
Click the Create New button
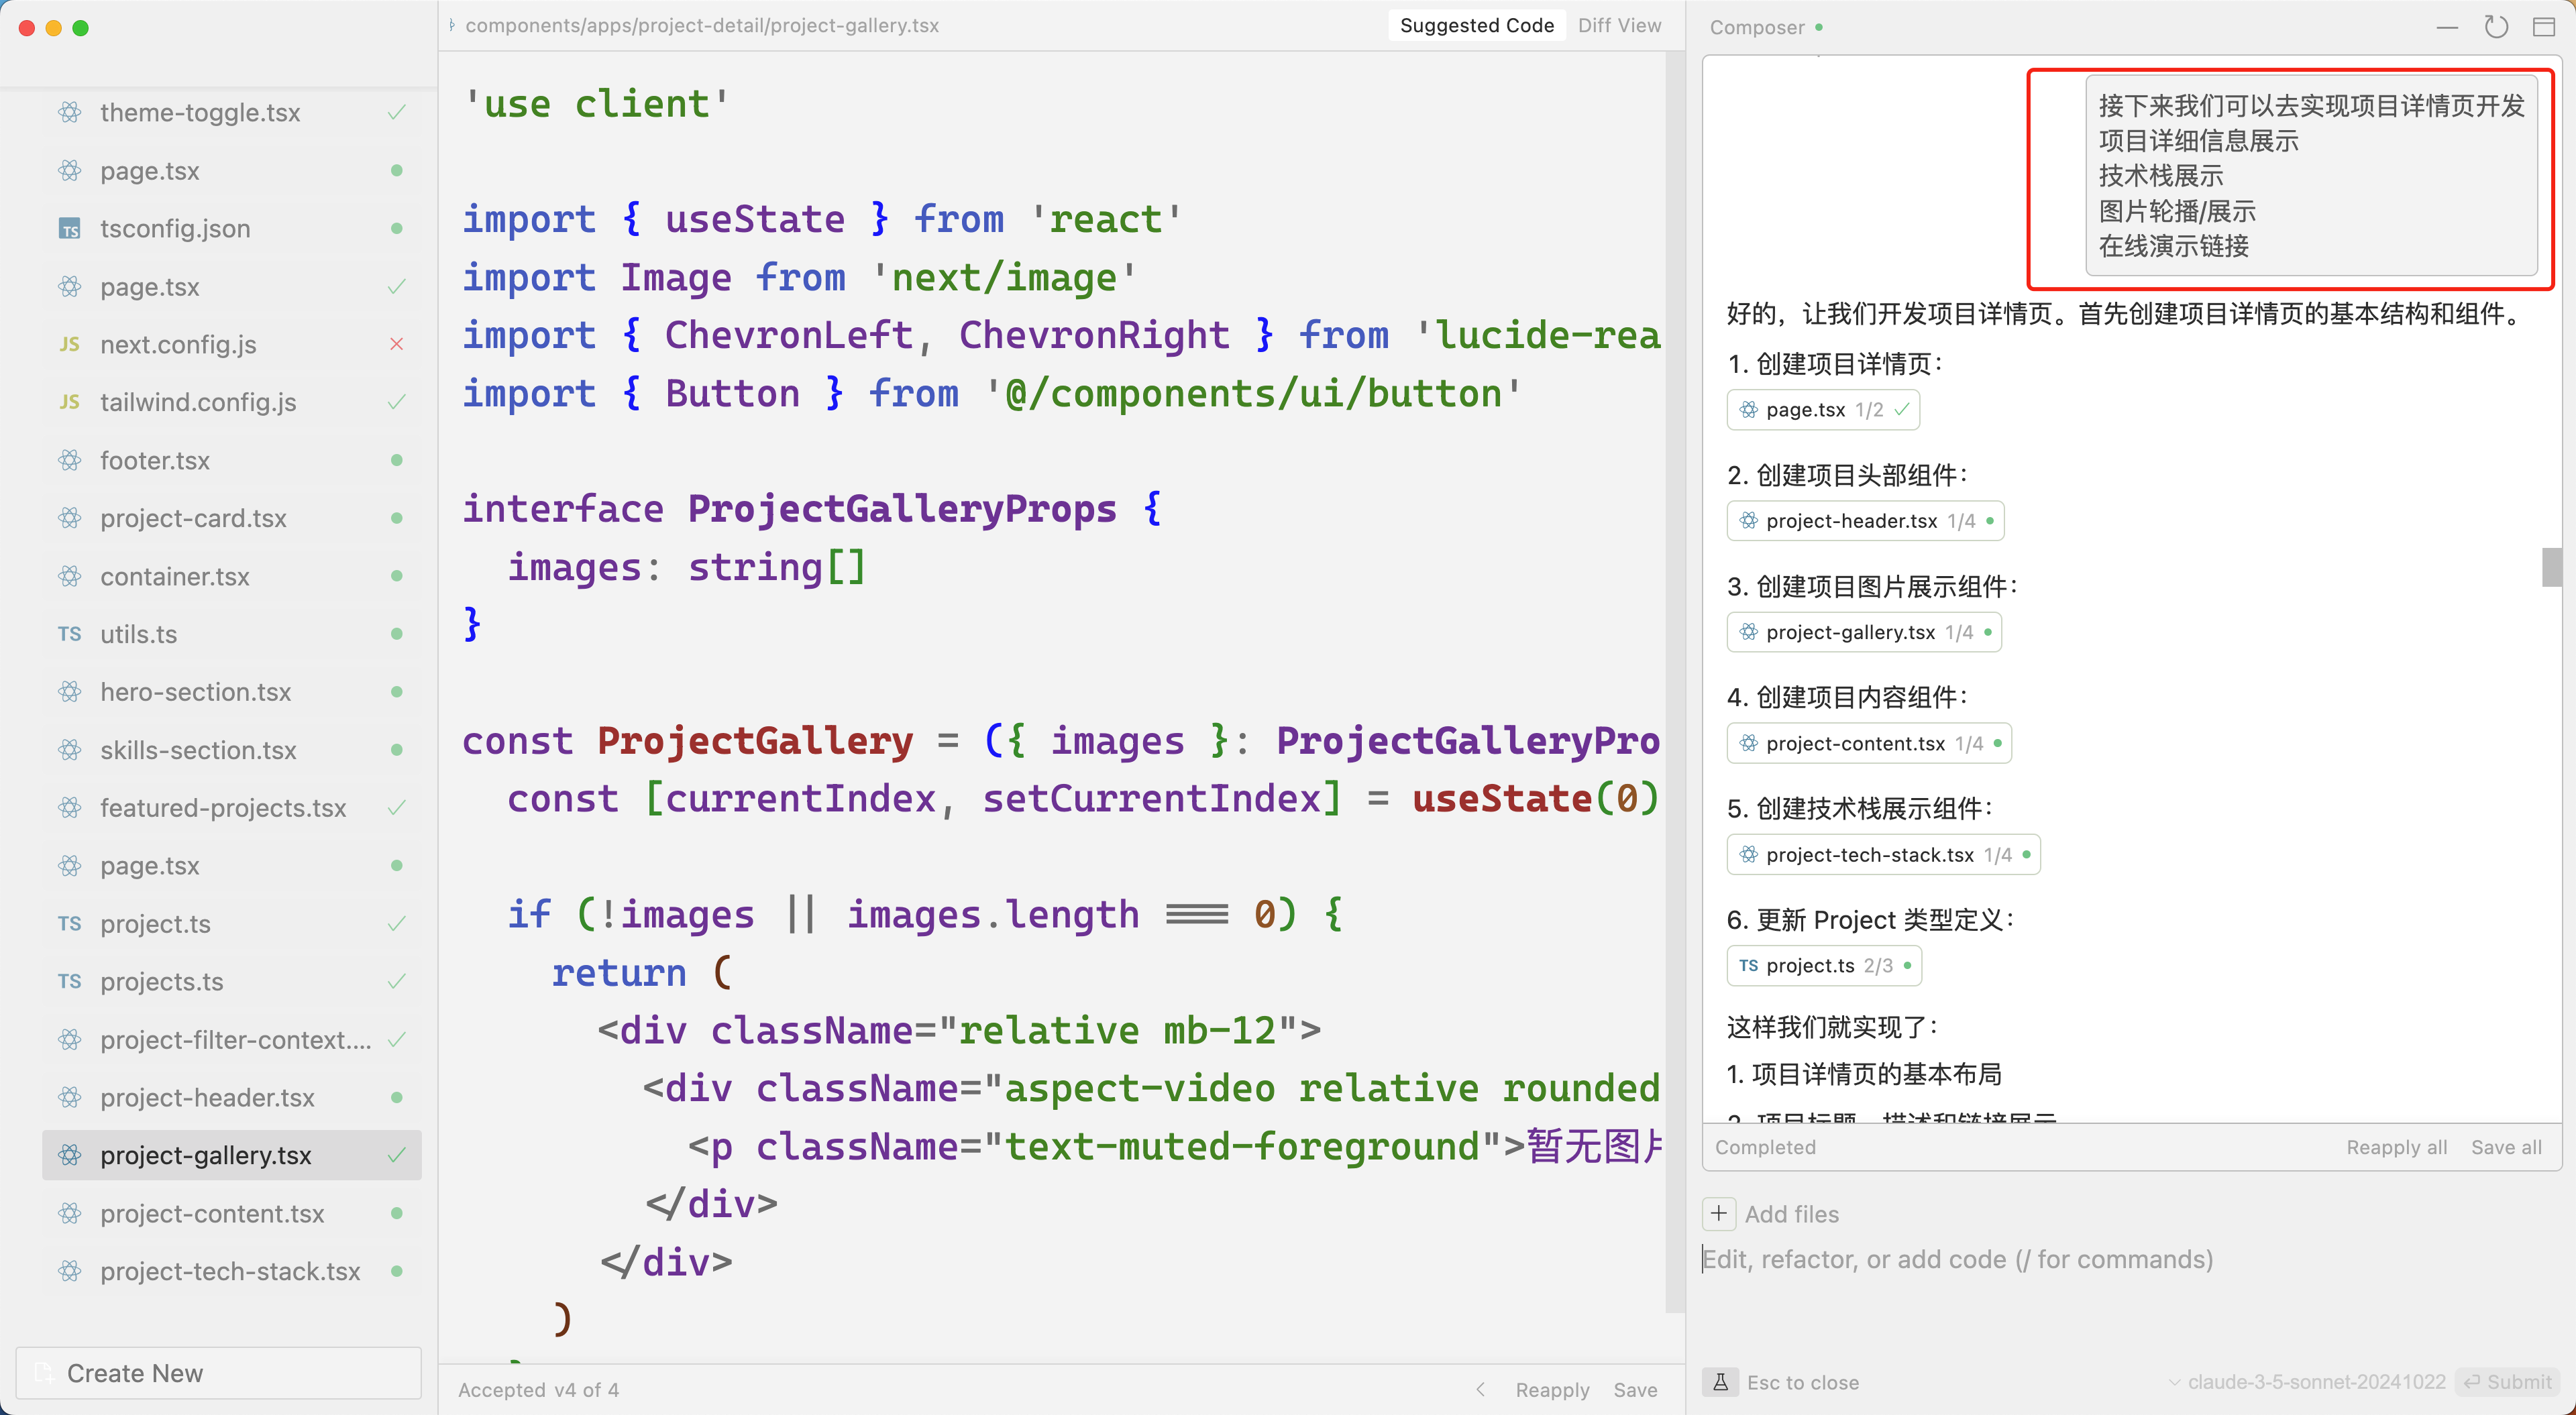219,1373
